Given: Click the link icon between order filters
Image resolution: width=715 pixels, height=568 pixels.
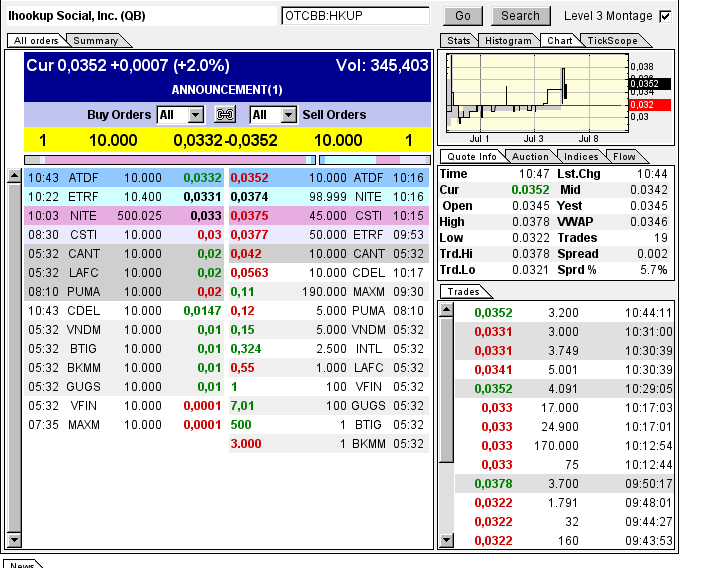Looking at the screenshot, I should (225, 115).
